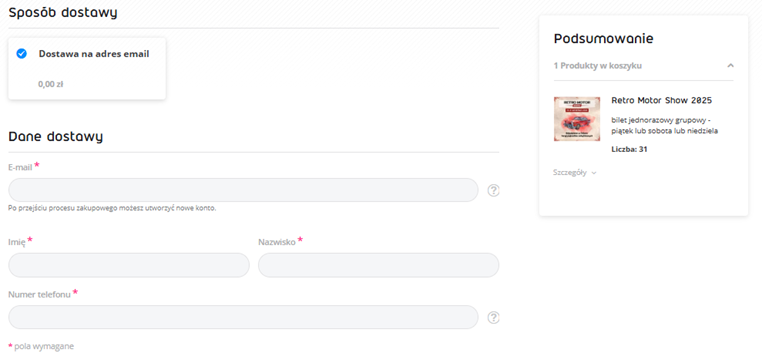Click the help icon beside phone number field
This screenshot has width=762, height=363.
493,317
